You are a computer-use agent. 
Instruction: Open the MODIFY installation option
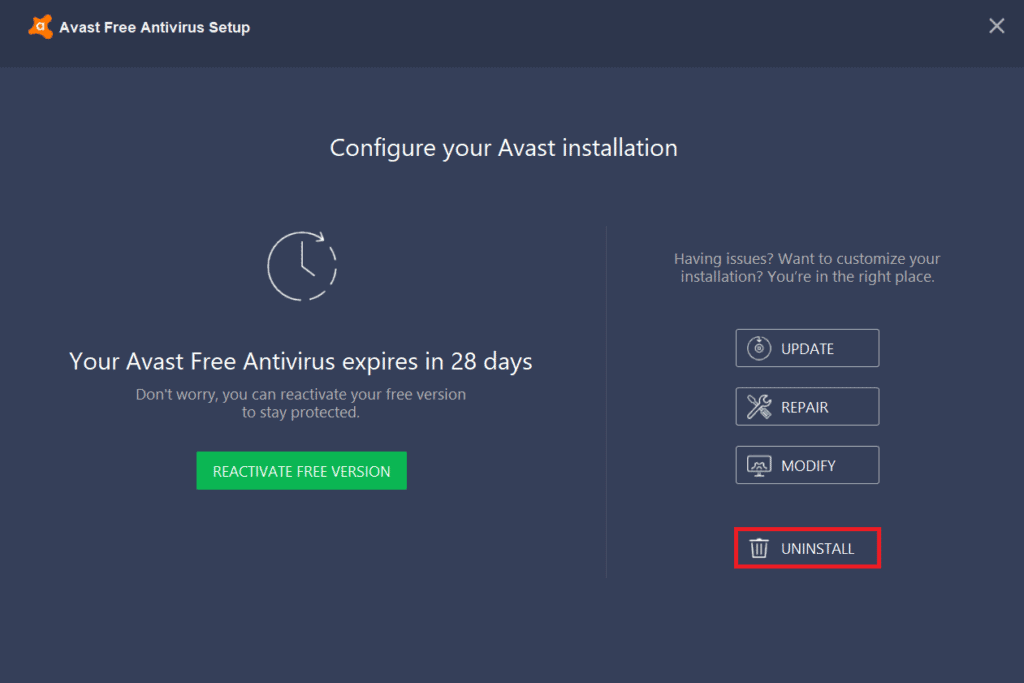point(807,465)
